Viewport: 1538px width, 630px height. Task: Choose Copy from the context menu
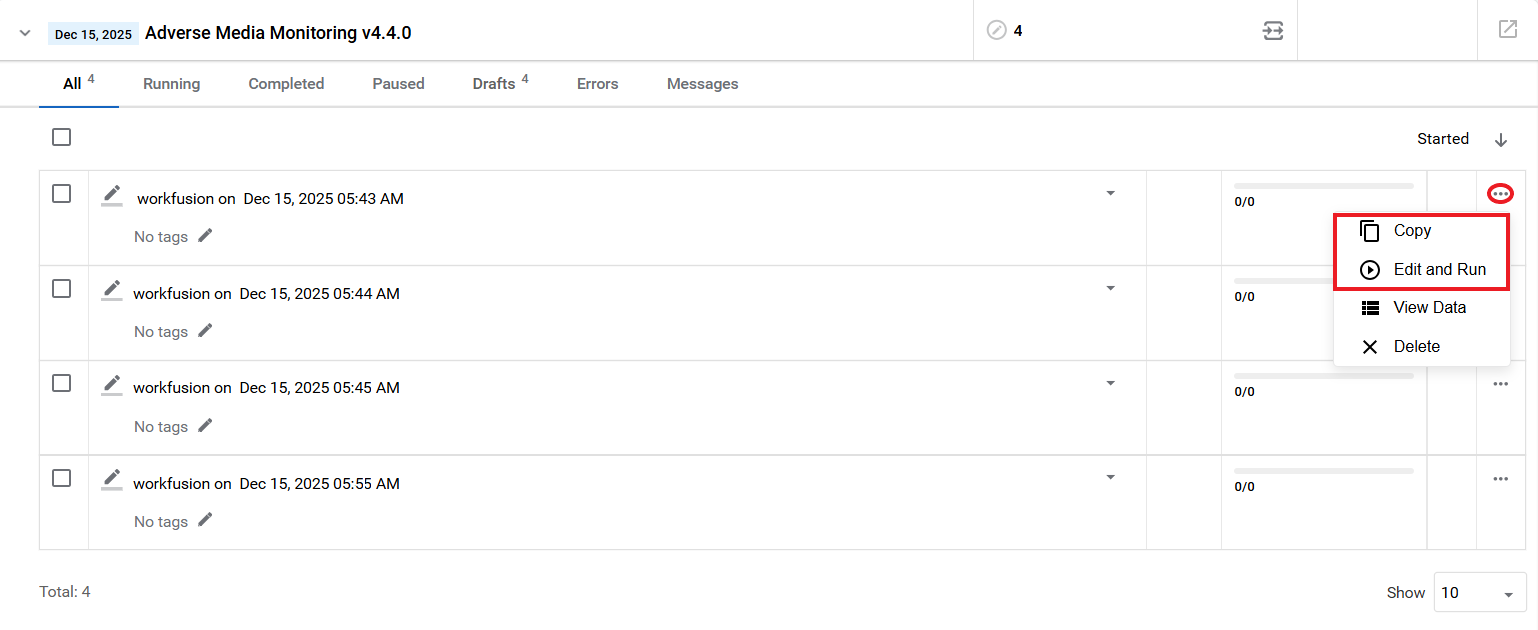(1421, 231)
